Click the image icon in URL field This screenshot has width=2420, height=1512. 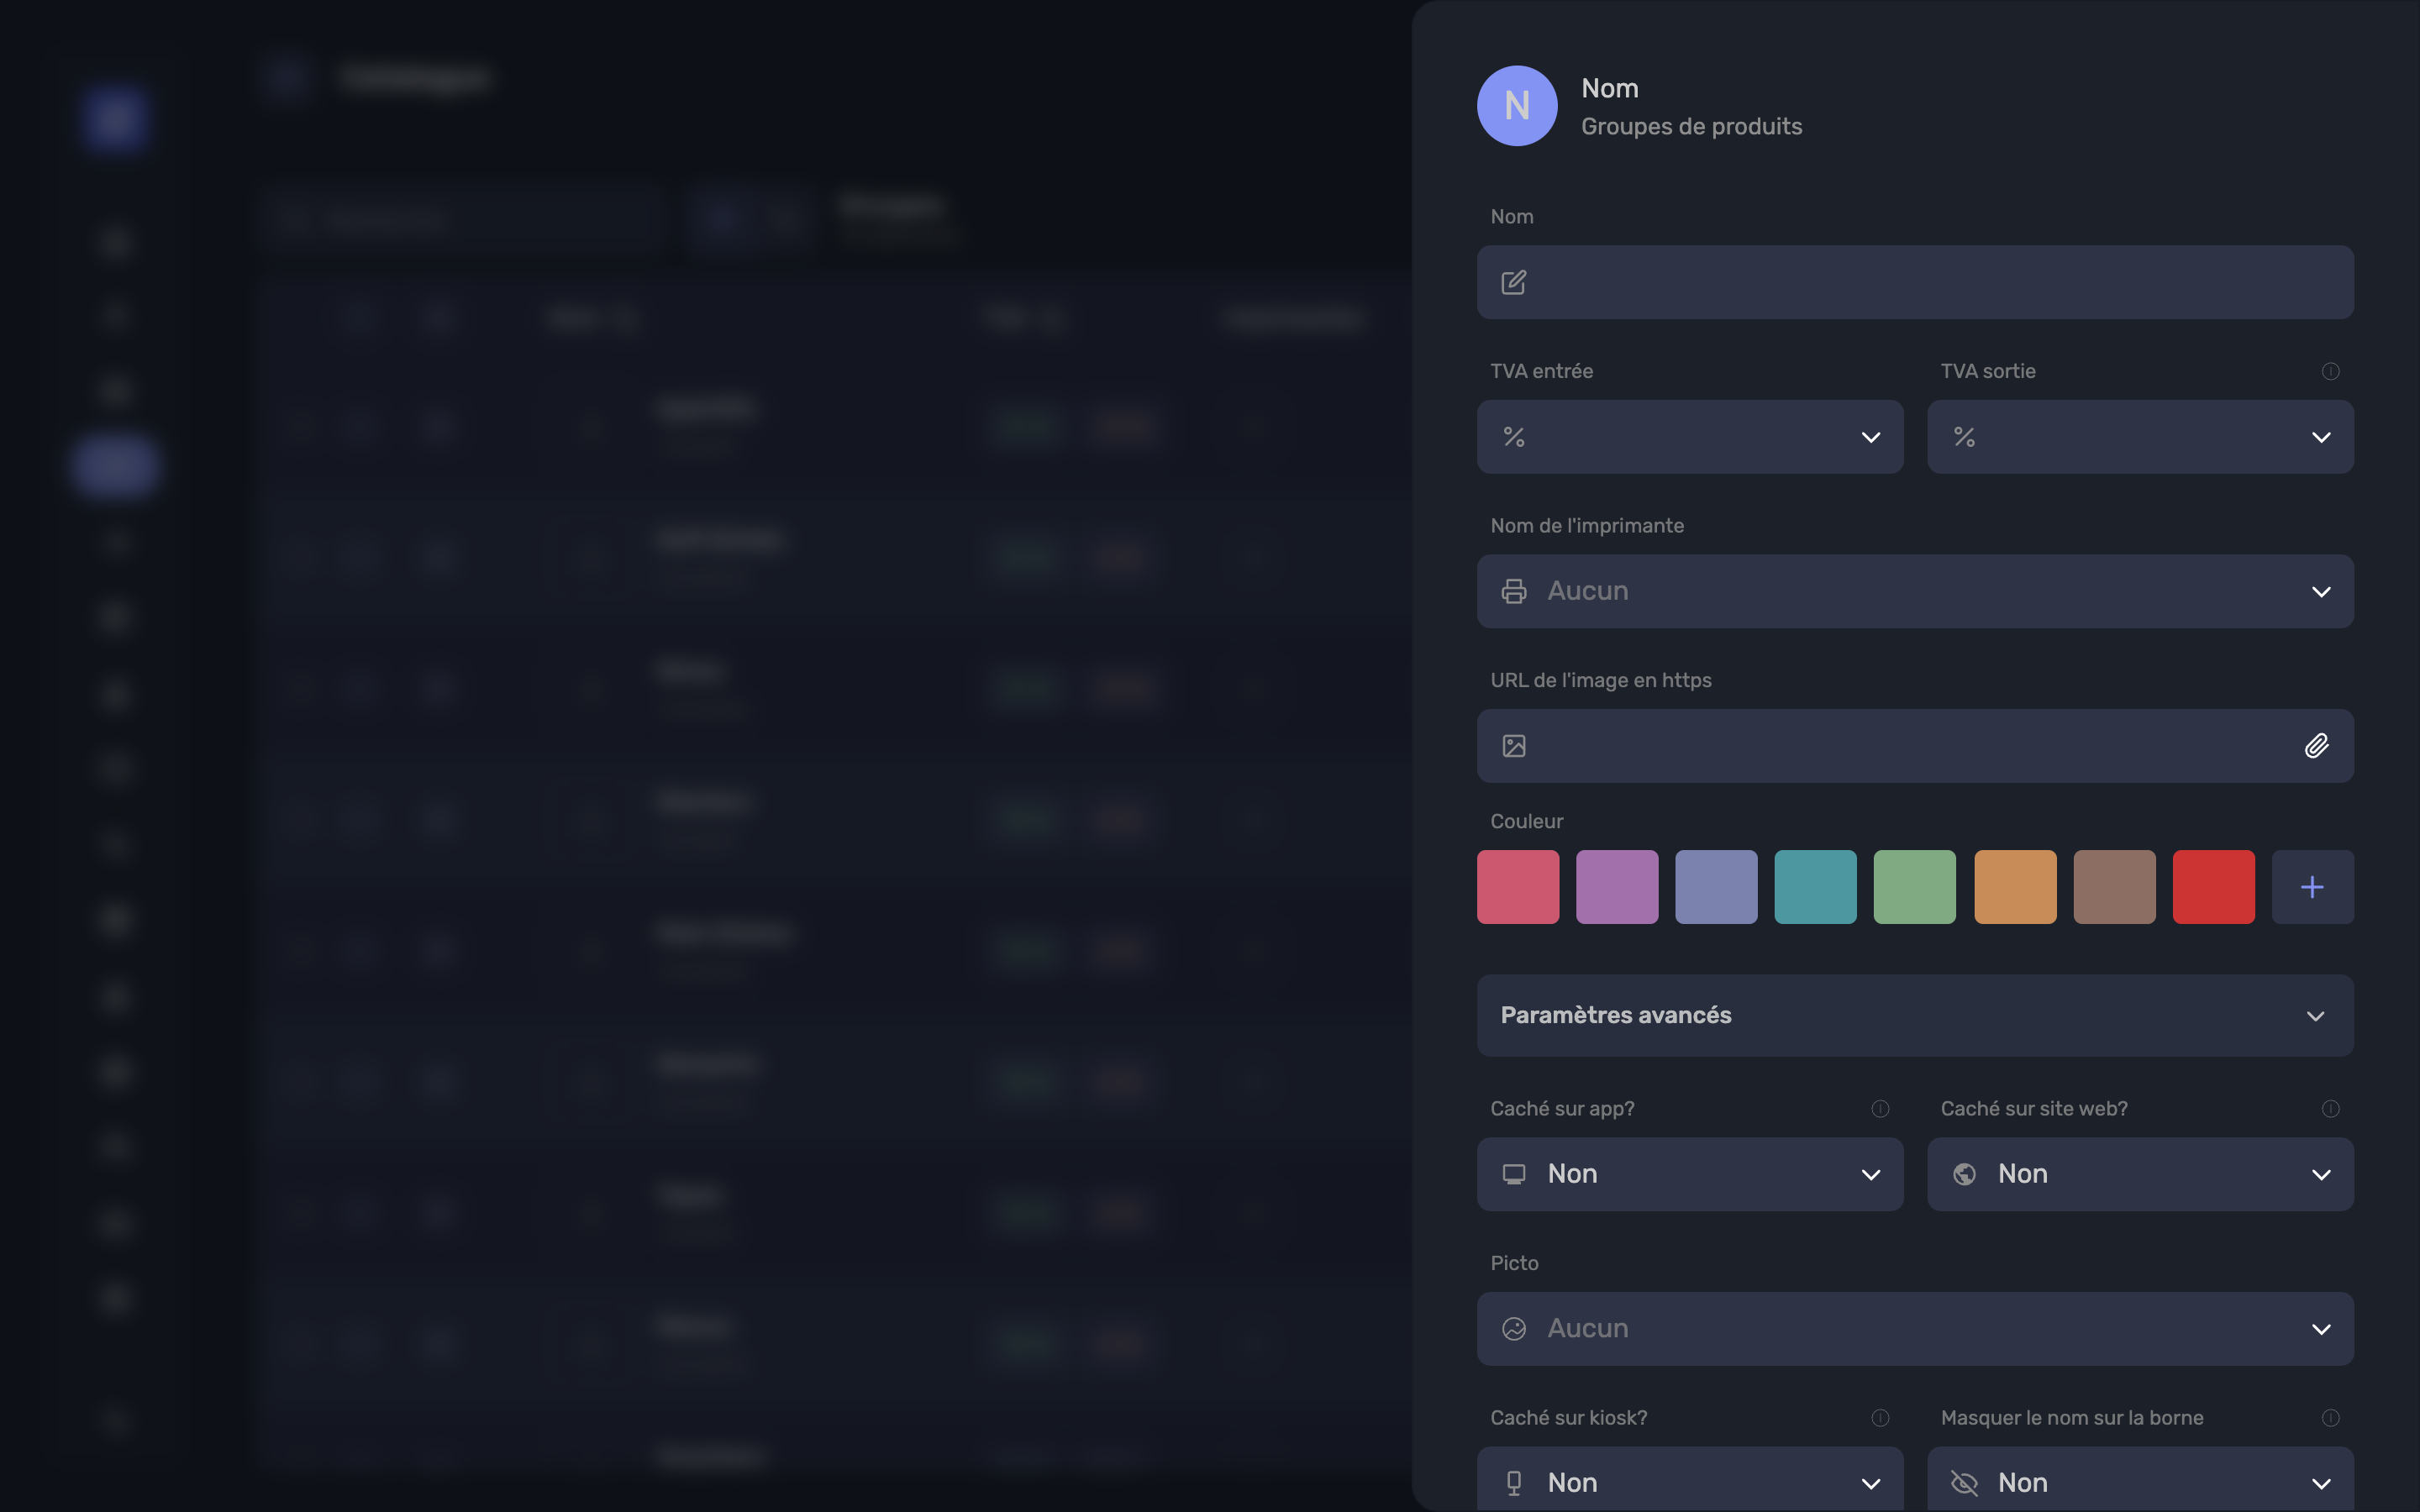(1514, 746)
